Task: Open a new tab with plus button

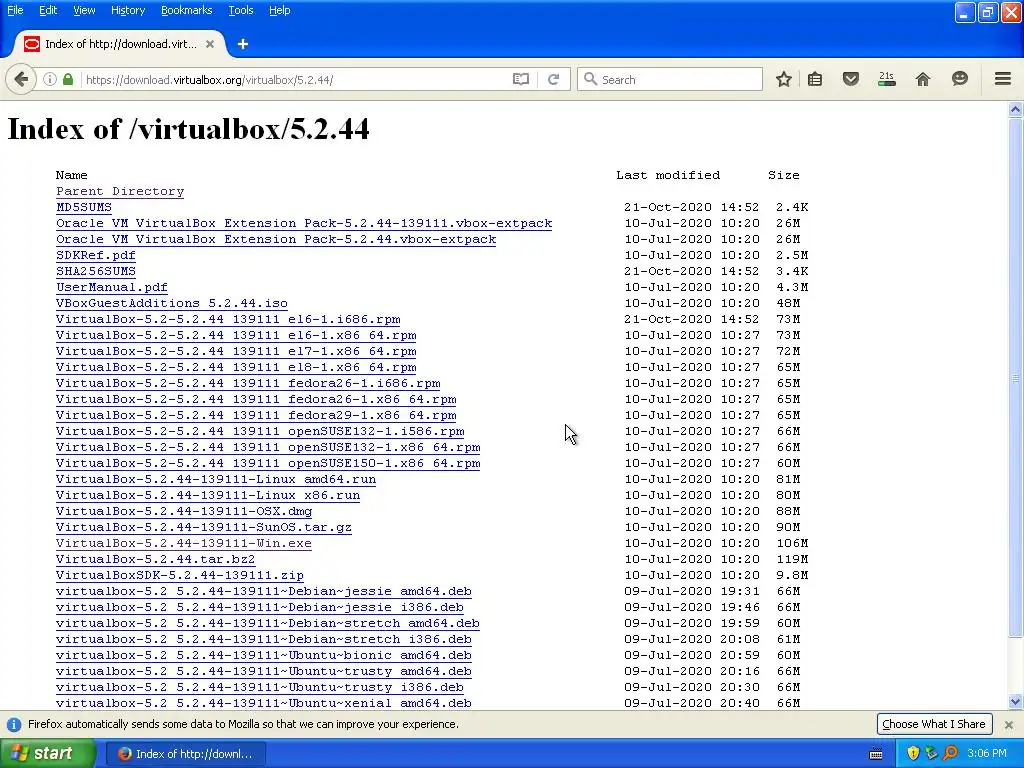Action: coord(243,44)
